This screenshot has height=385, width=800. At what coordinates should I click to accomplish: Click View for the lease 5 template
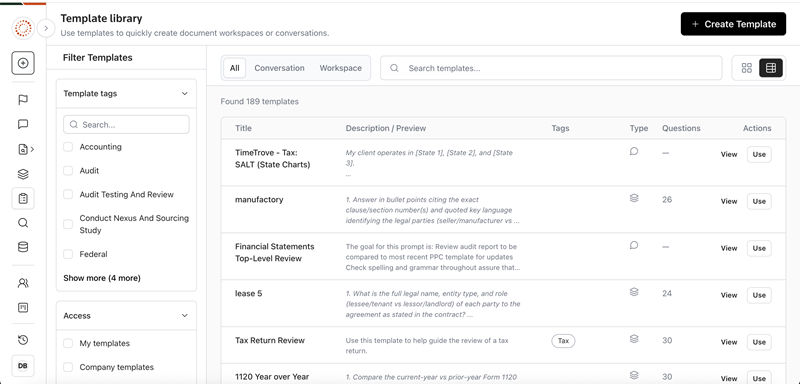[729, 295]
